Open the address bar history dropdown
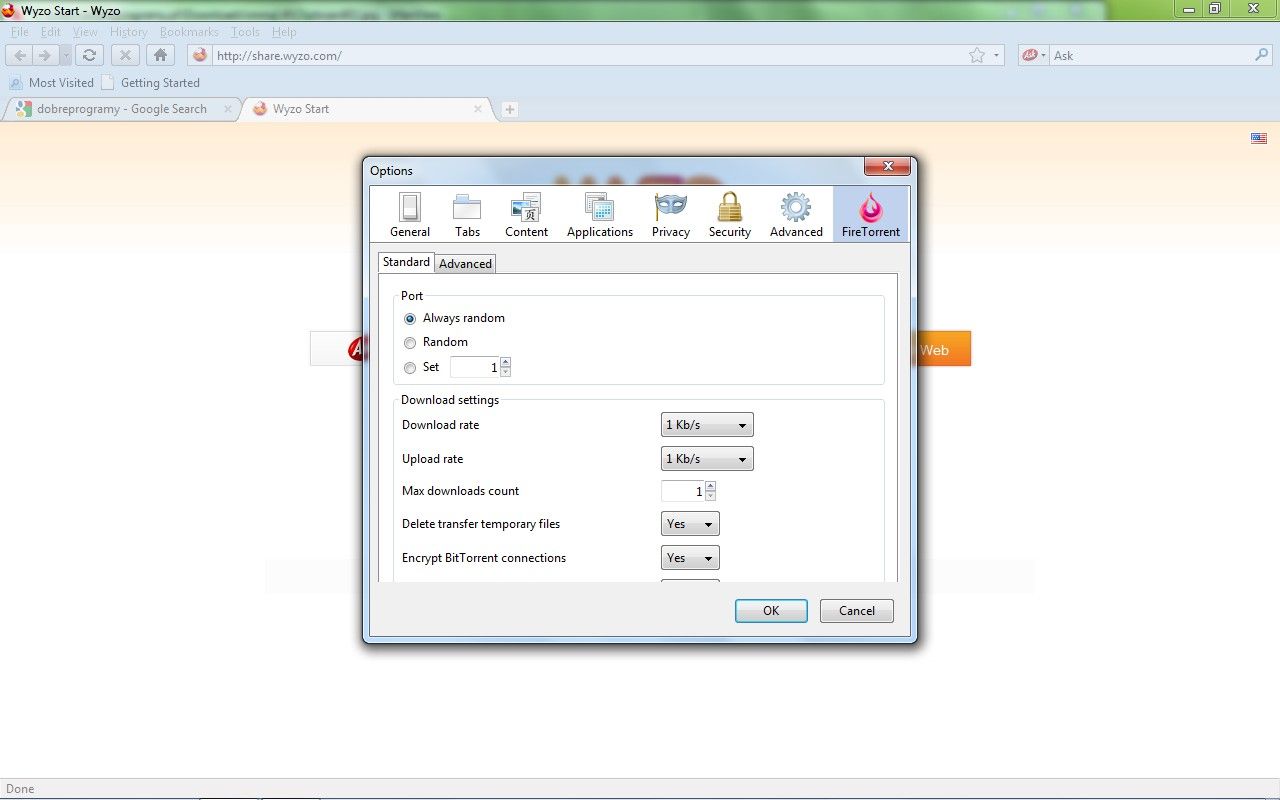Screen dimensions: 1280x800 (997, 56)
